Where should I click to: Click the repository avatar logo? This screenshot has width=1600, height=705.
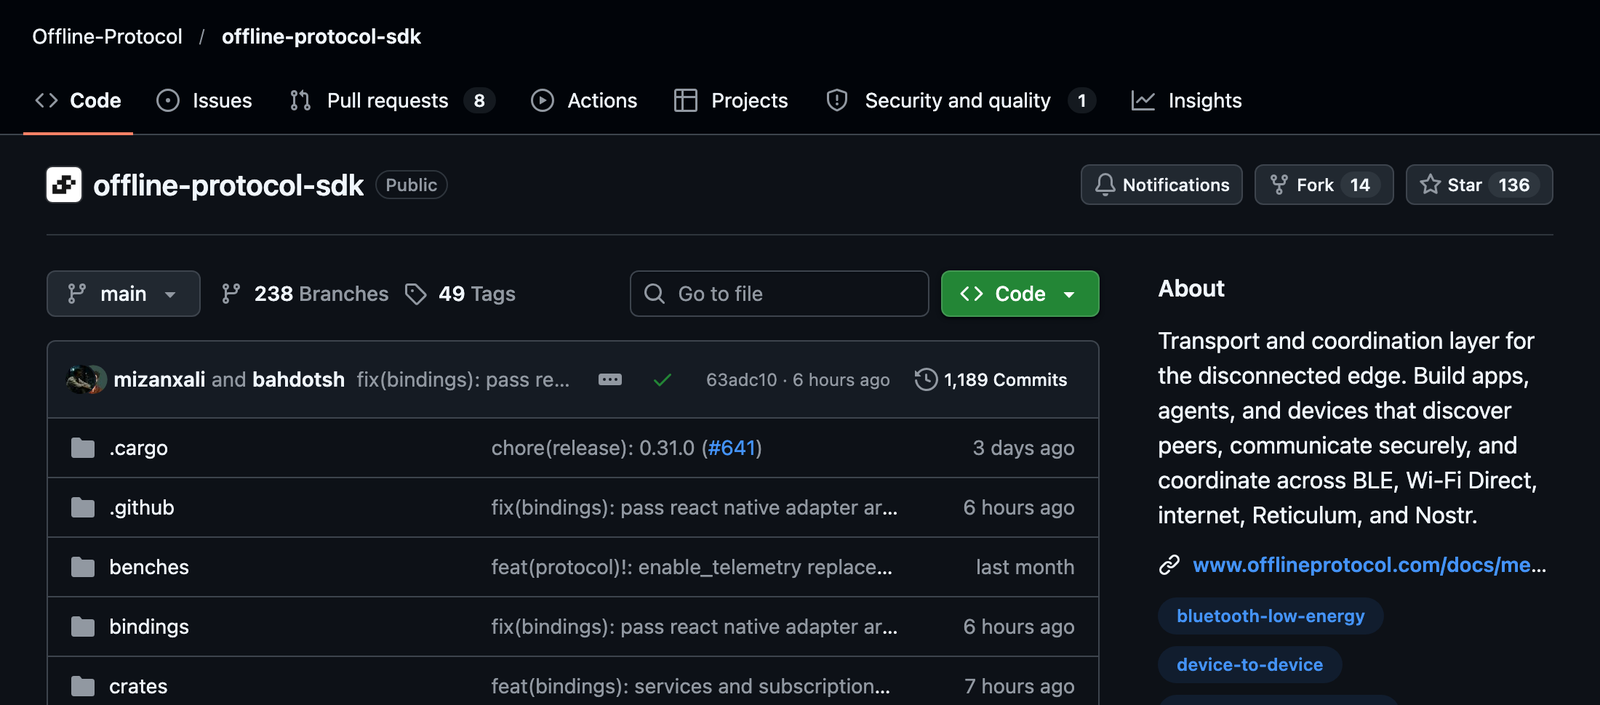coord(64,185)
